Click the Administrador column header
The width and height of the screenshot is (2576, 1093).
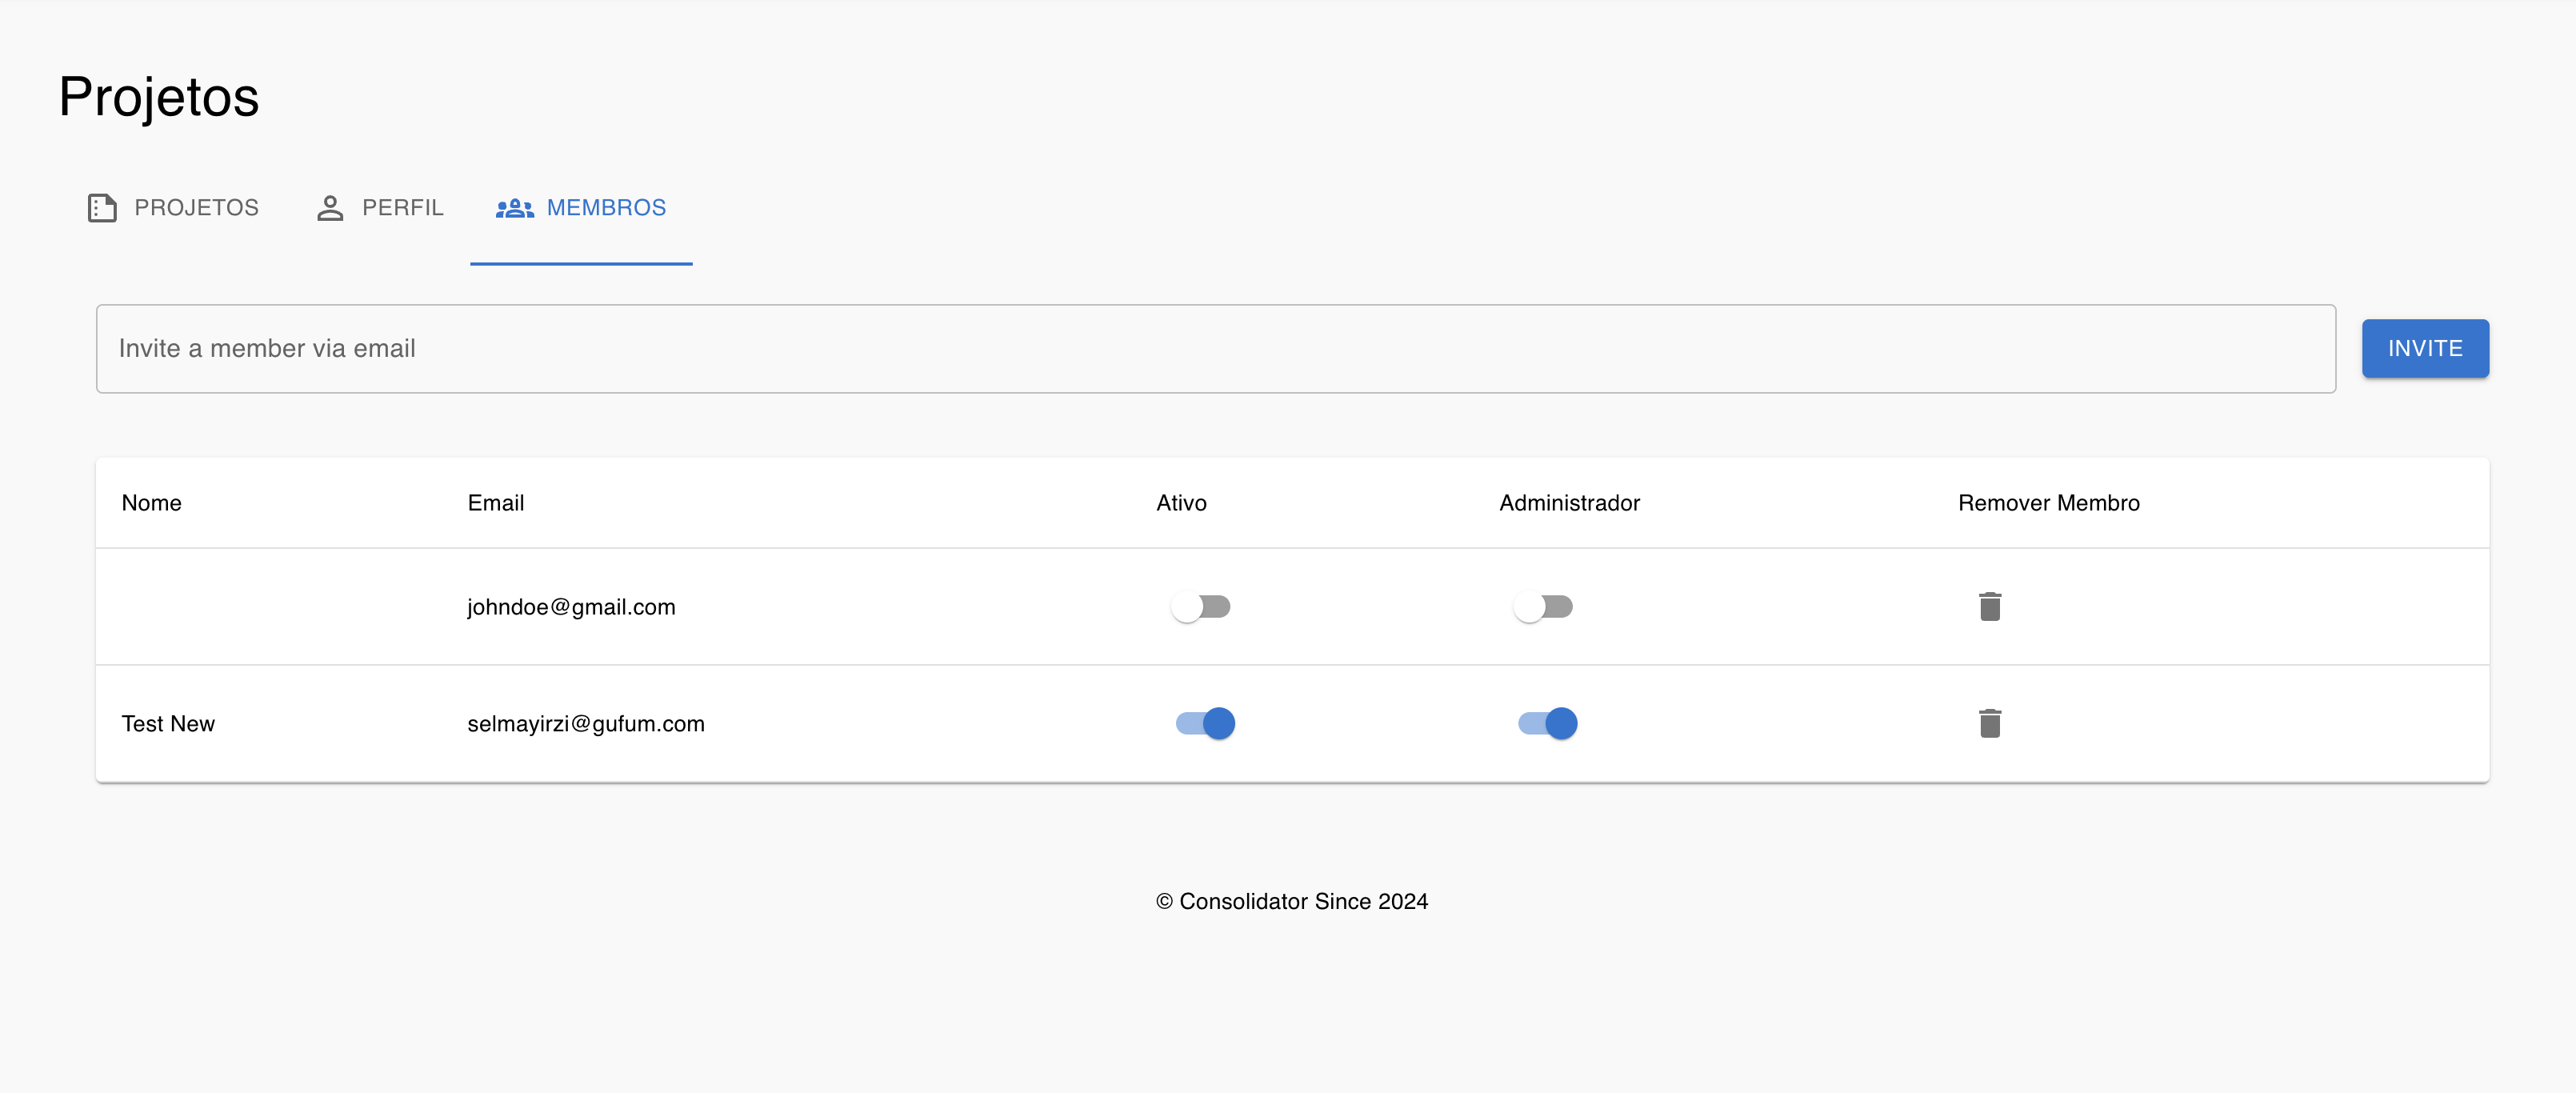1569,503
